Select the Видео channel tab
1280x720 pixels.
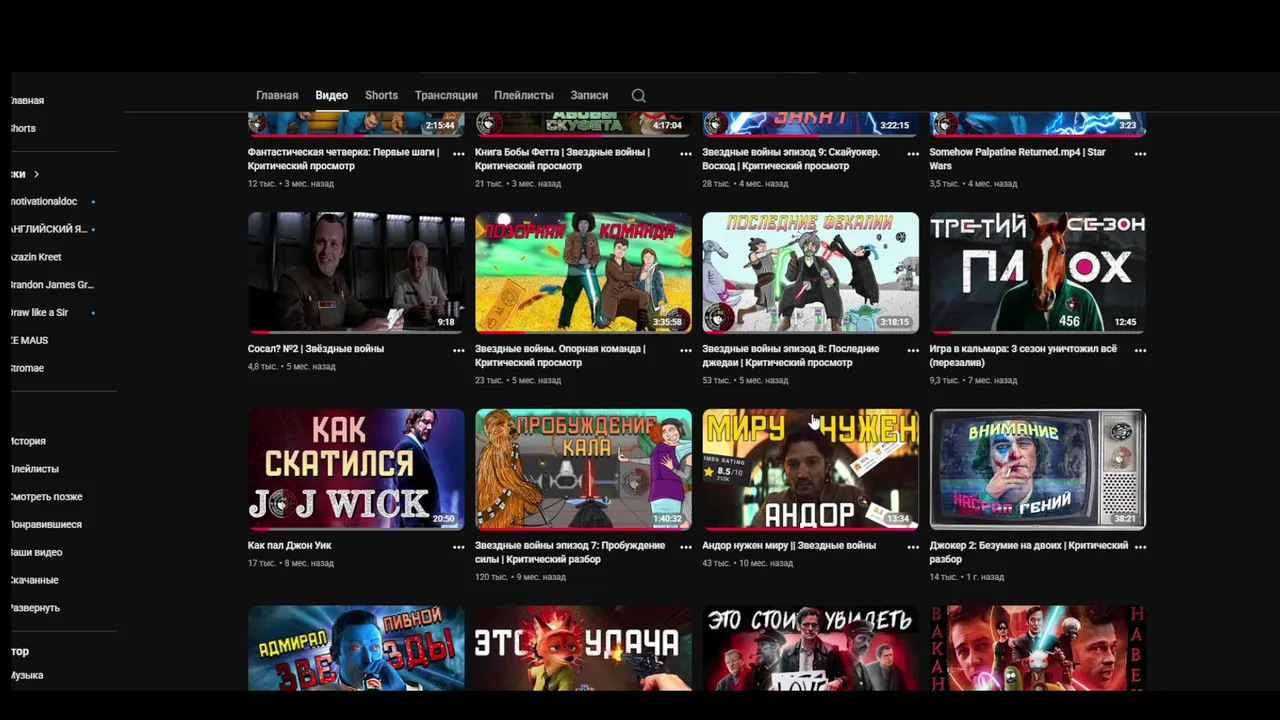[x=331, y=96]
